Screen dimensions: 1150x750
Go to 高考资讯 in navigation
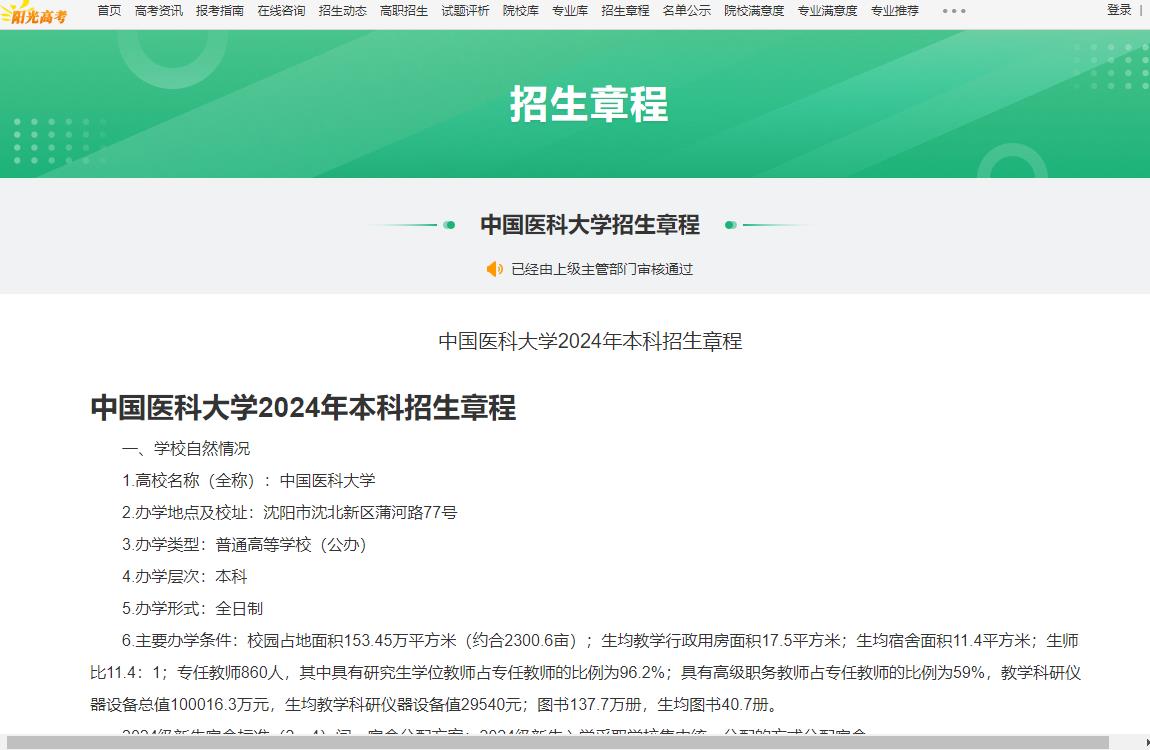158,11
